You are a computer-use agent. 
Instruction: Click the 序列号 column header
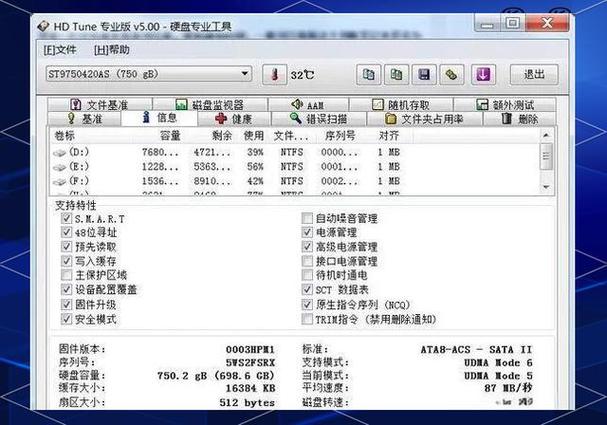pyautogui.click(x=340, y=135)
